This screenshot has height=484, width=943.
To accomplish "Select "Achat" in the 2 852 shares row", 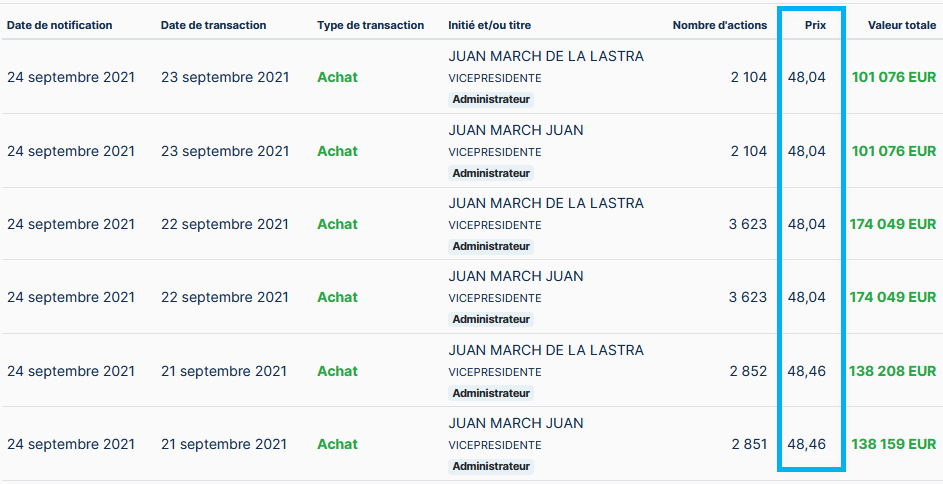I will 337,371.
